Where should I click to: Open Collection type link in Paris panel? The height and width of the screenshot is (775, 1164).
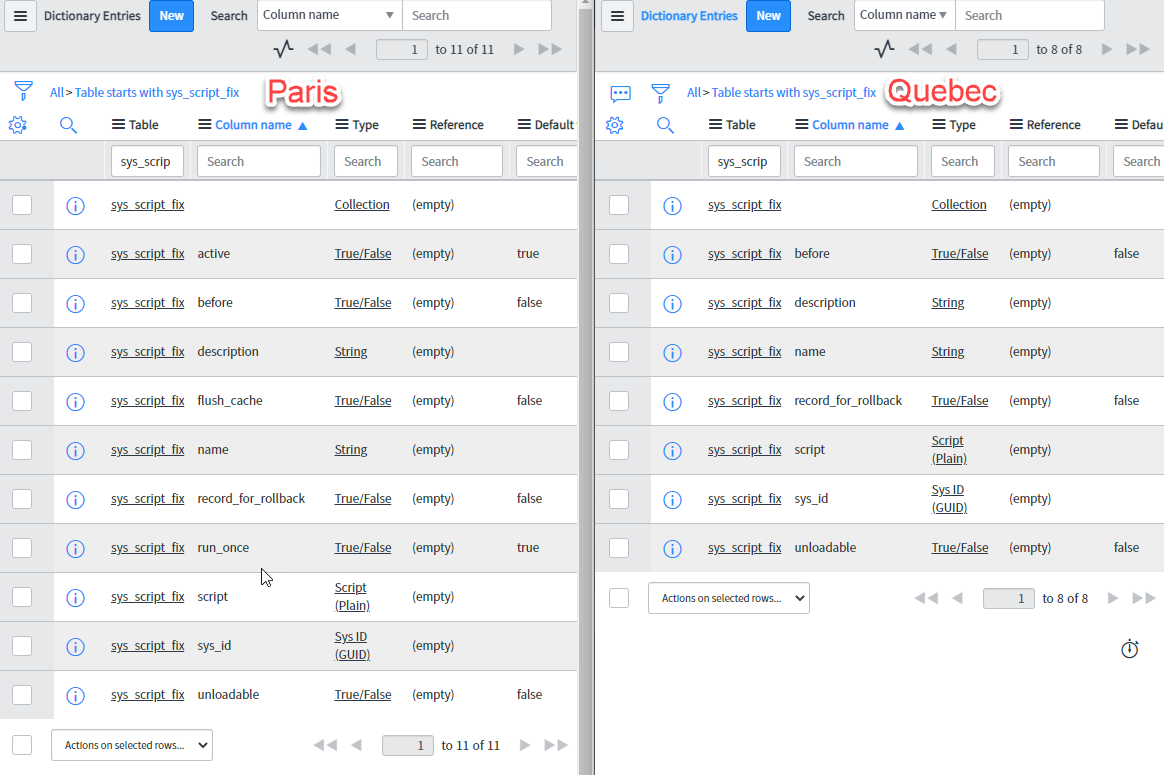point(362,205)
